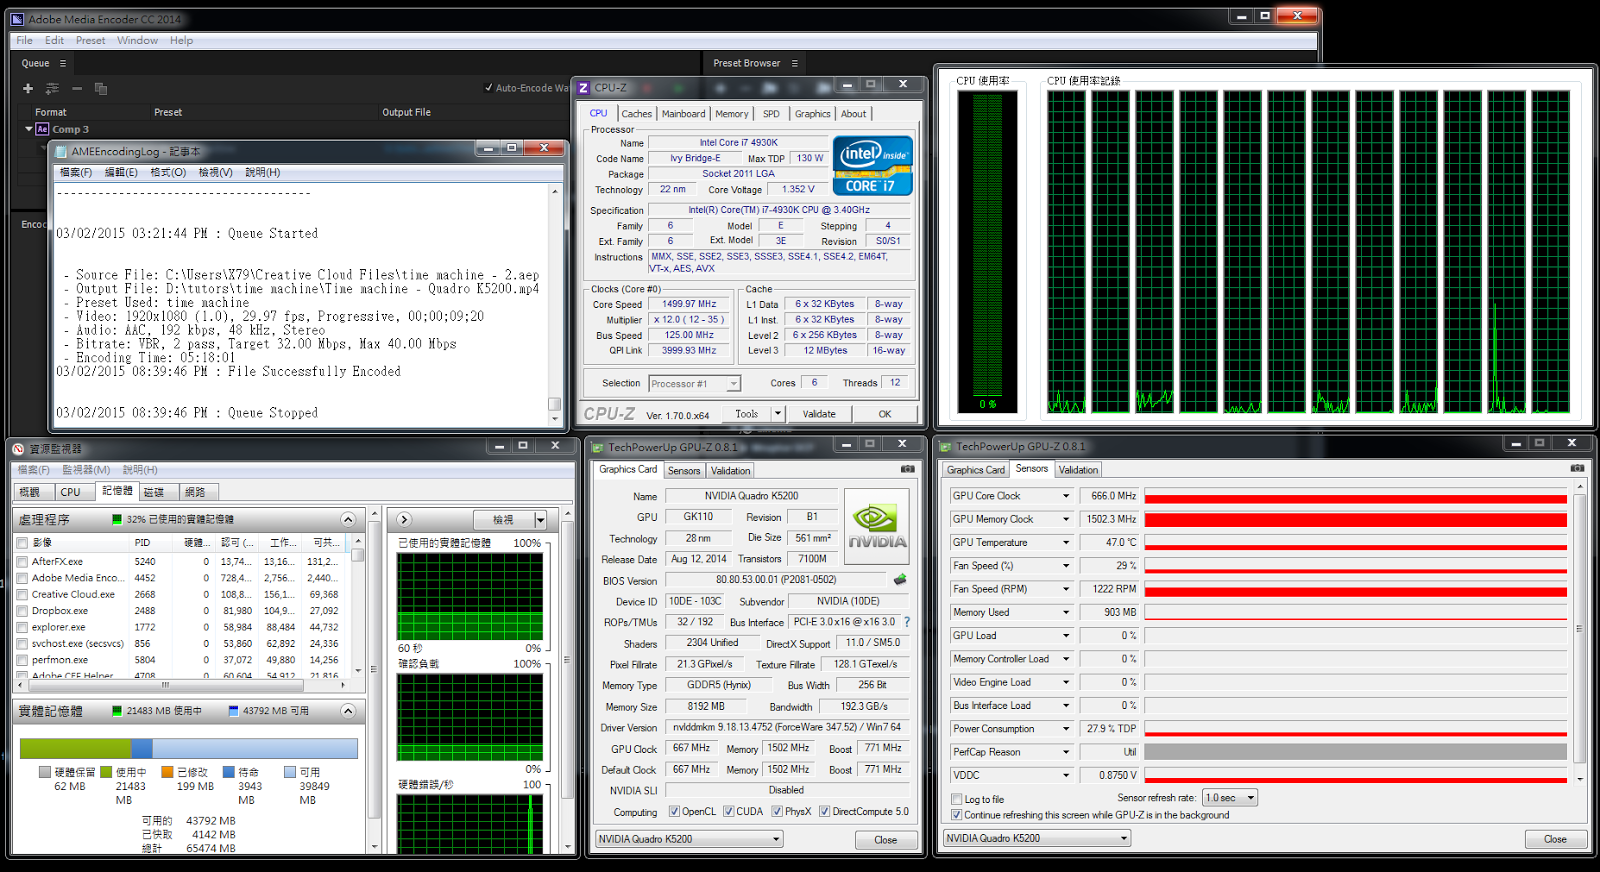This screenshot has width=1600, height=872.
Task: Click the Ae icon beside Comp 3
Action: coord(42,129)
